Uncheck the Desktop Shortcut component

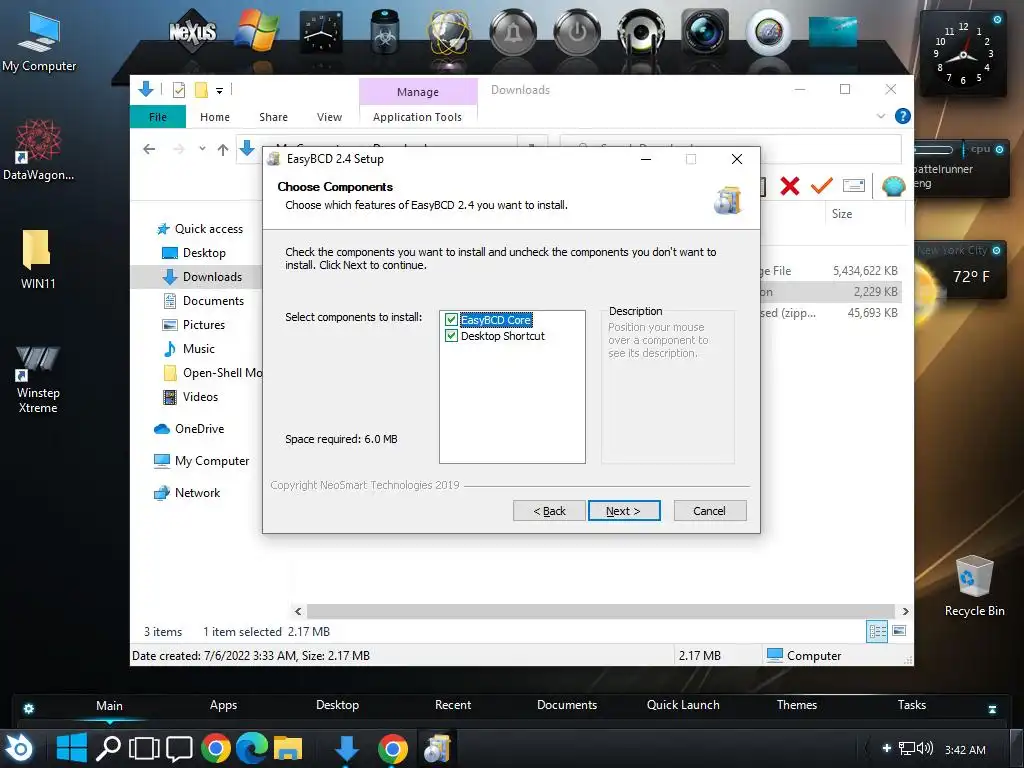pyautogui.click(x=451, y=336)
